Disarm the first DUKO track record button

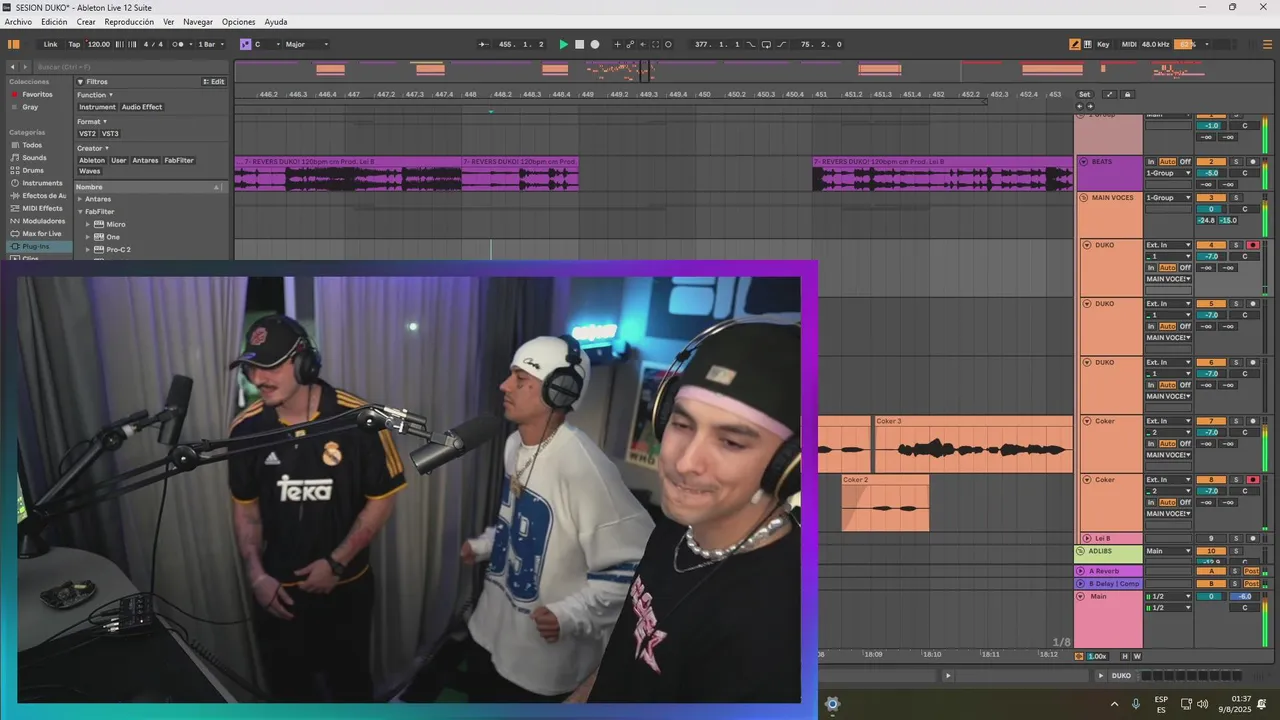pos(1252,245)
